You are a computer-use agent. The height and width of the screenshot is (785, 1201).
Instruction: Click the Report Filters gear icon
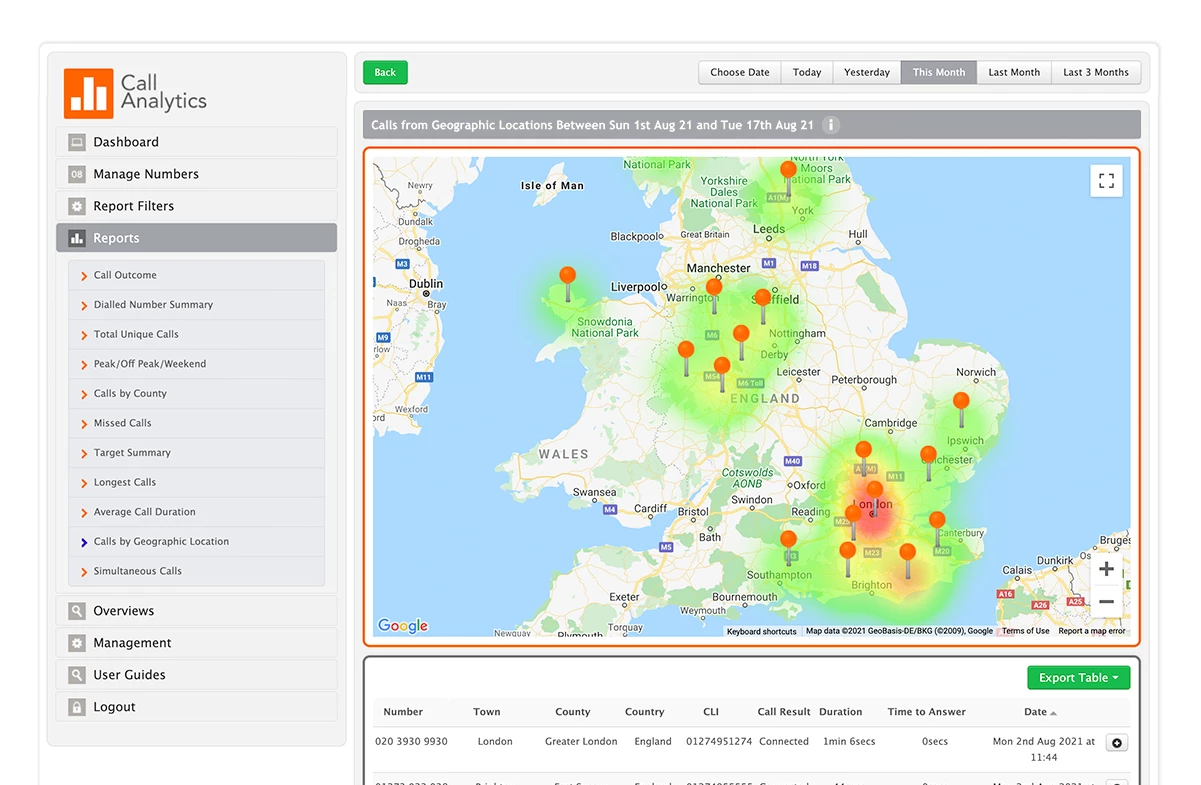77,205
